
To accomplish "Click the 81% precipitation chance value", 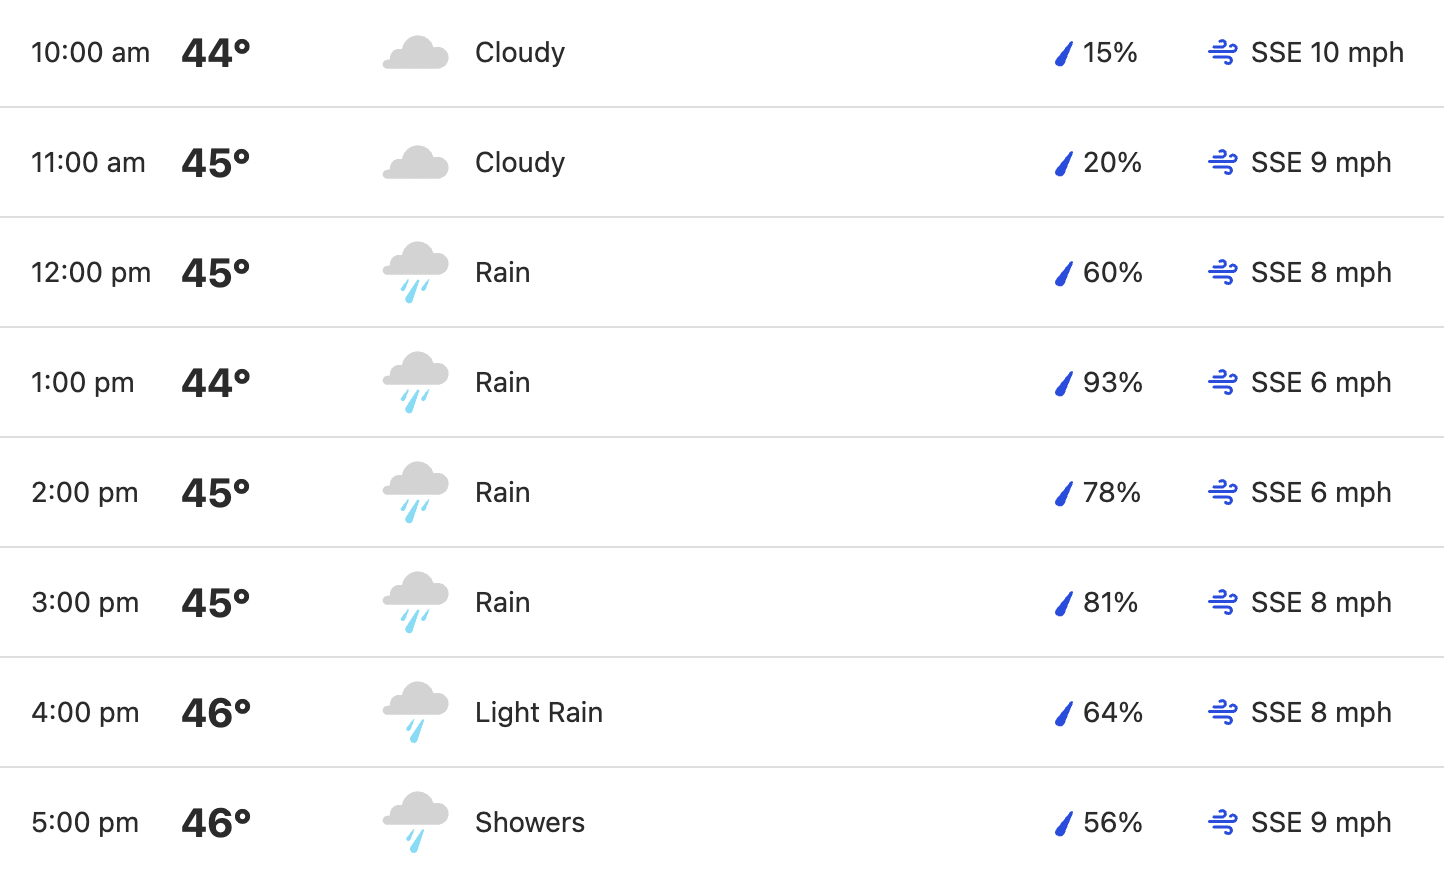I will click(1111, 602).
